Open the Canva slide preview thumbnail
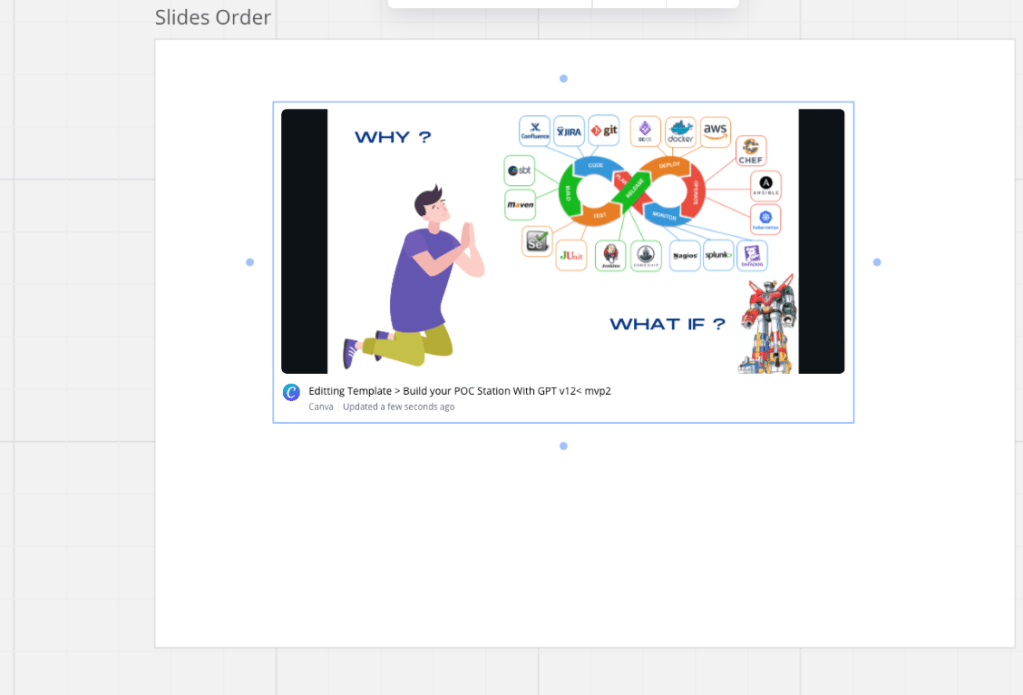This screenshot has height=695, width=1023. (562, 241)
